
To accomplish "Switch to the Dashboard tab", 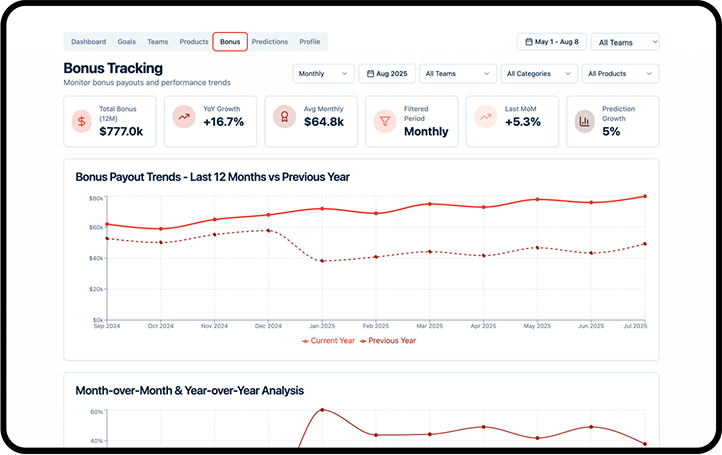I will 88,42.
